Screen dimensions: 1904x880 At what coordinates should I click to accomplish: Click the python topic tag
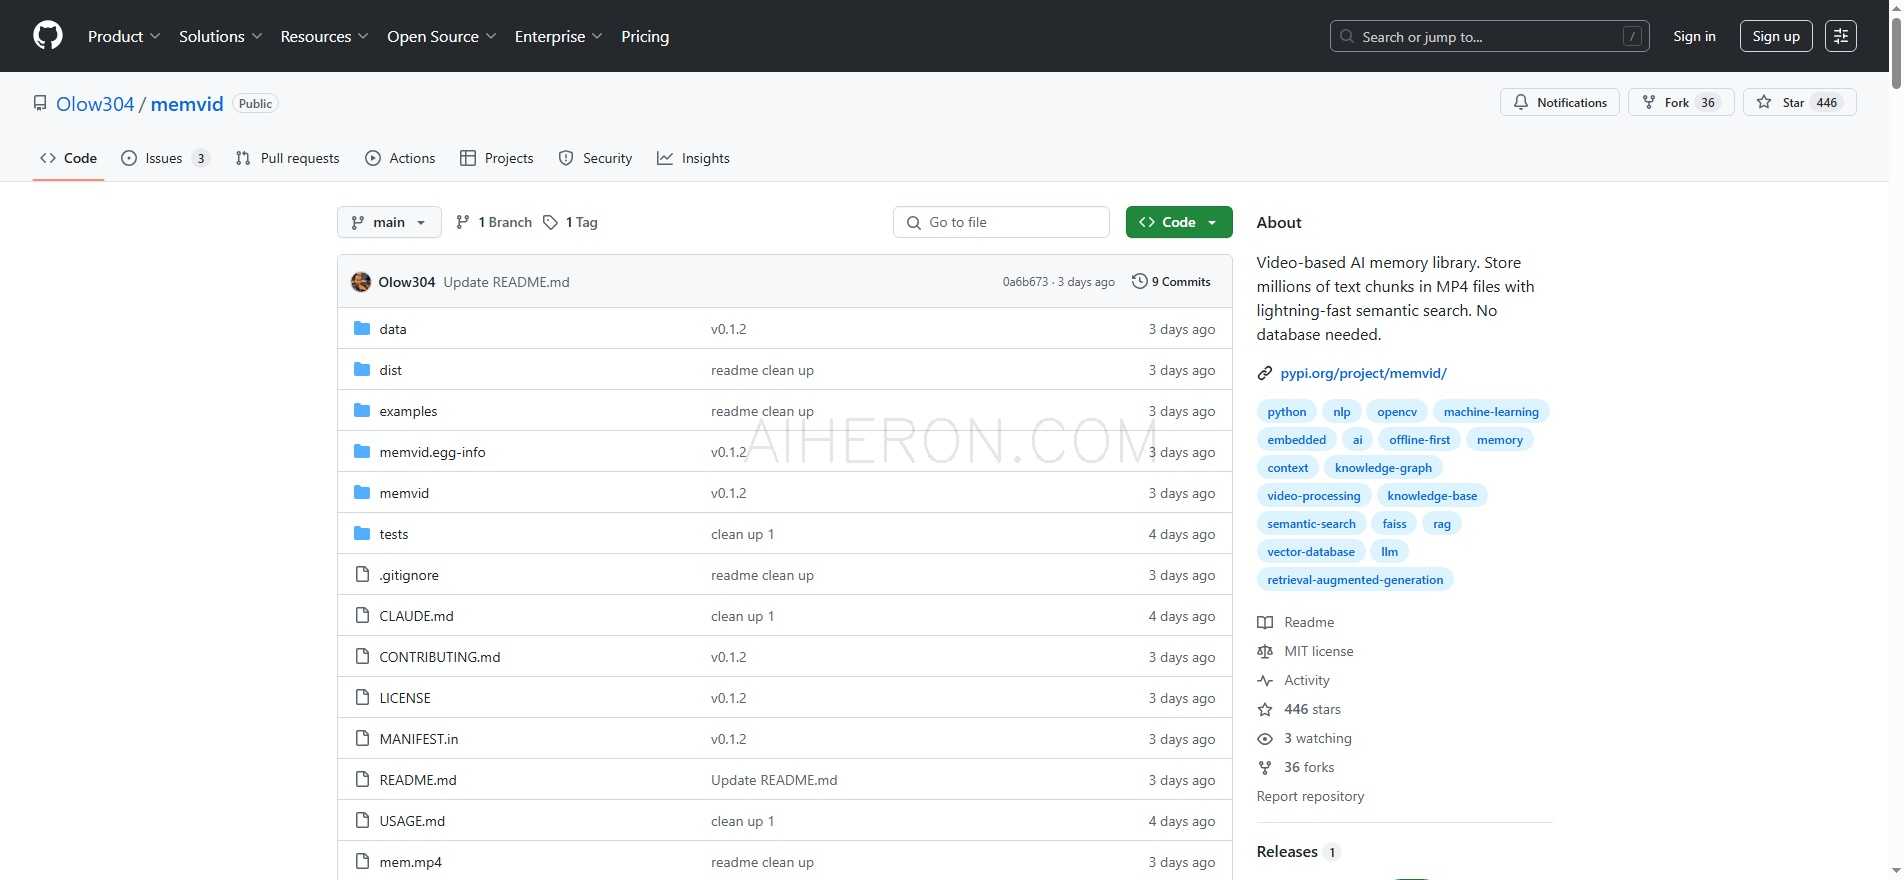pos(1287,411)
